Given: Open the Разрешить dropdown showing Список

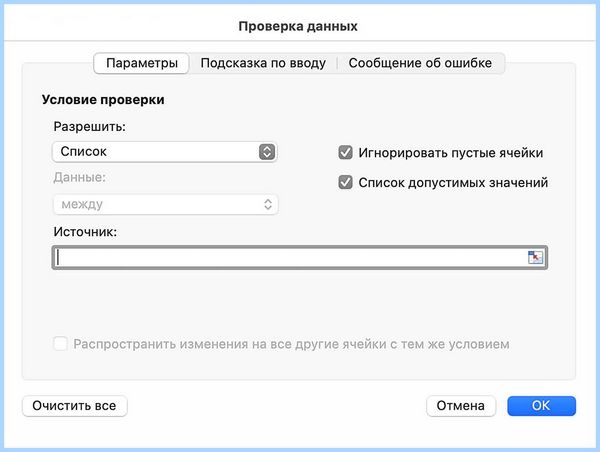Looking at the screenshot, I should (165, 152).
